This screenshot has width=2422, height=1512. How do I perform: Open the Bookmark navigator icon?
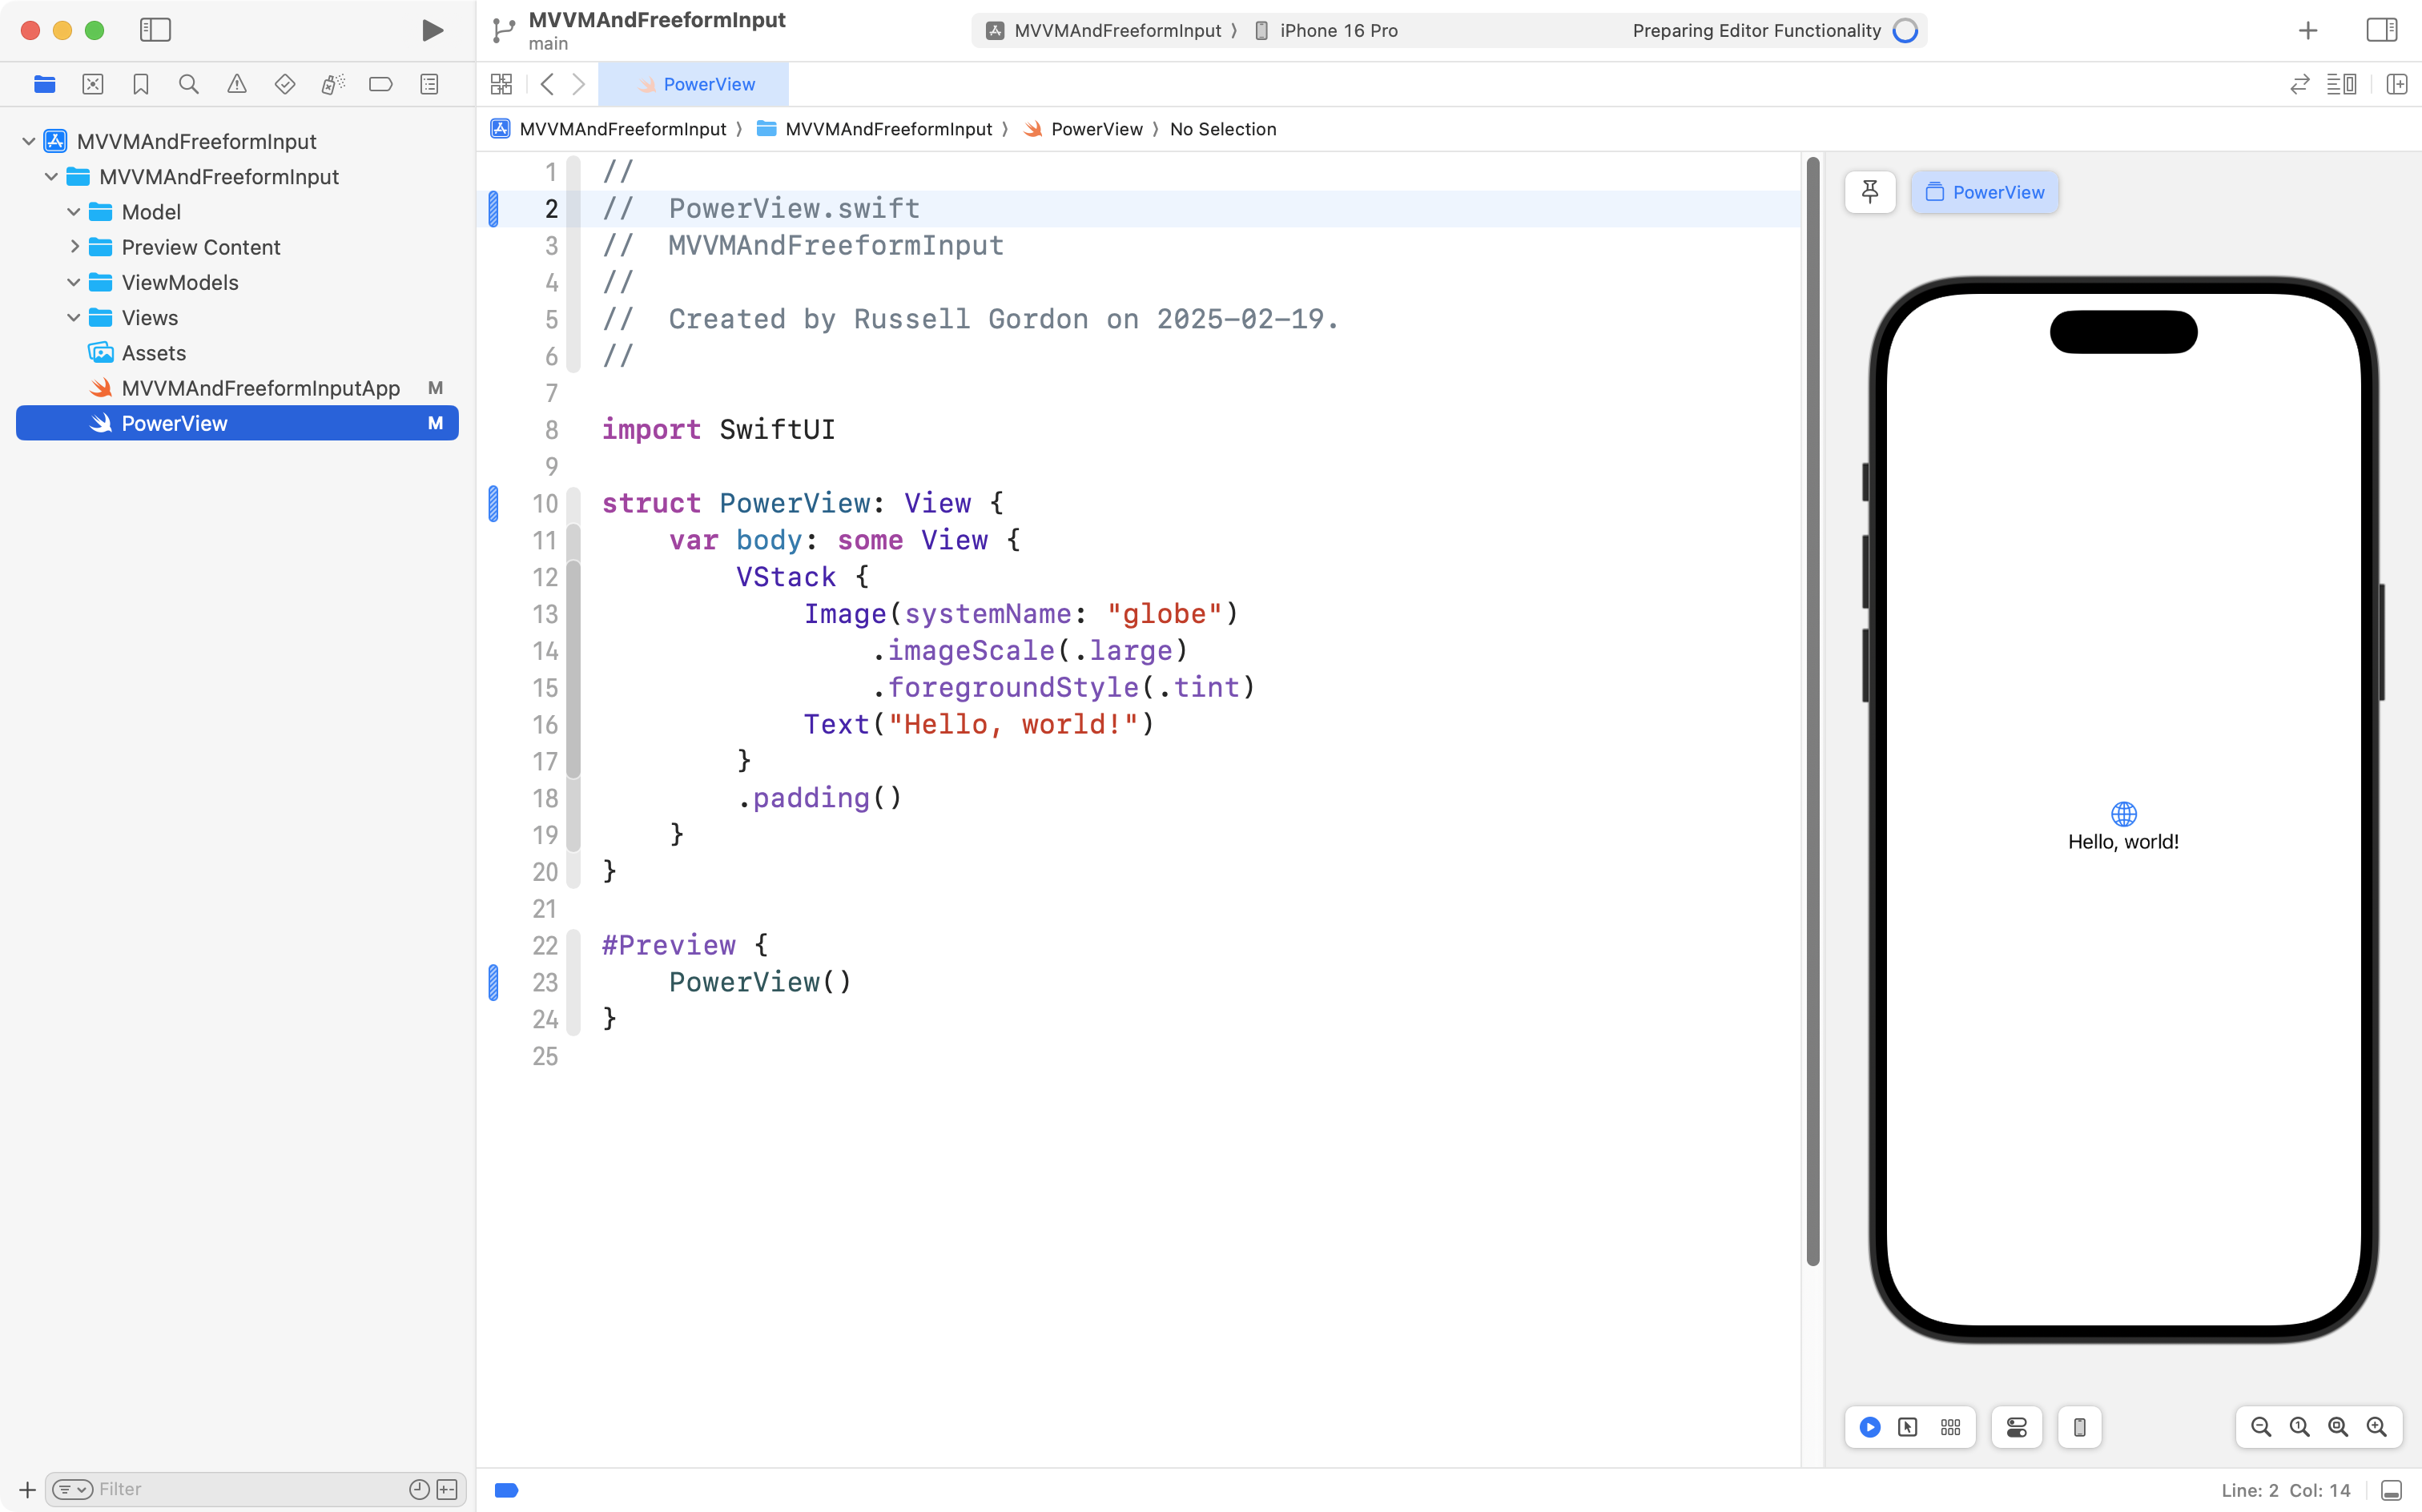pyautogui.click(x=140, y=84)
